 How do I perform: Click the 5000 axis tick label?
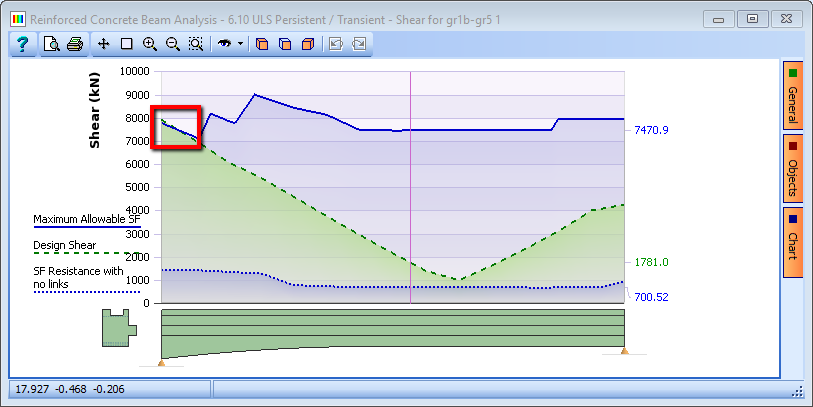click(x=137, y=187)
